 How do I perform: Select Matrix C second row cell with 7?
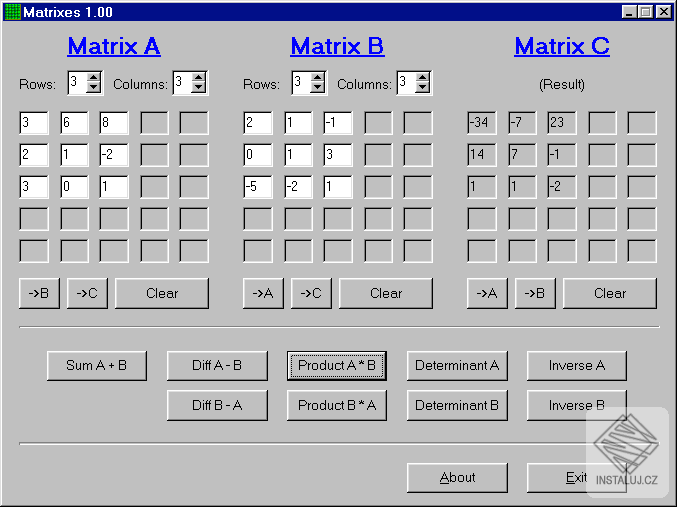pos(522,155)
